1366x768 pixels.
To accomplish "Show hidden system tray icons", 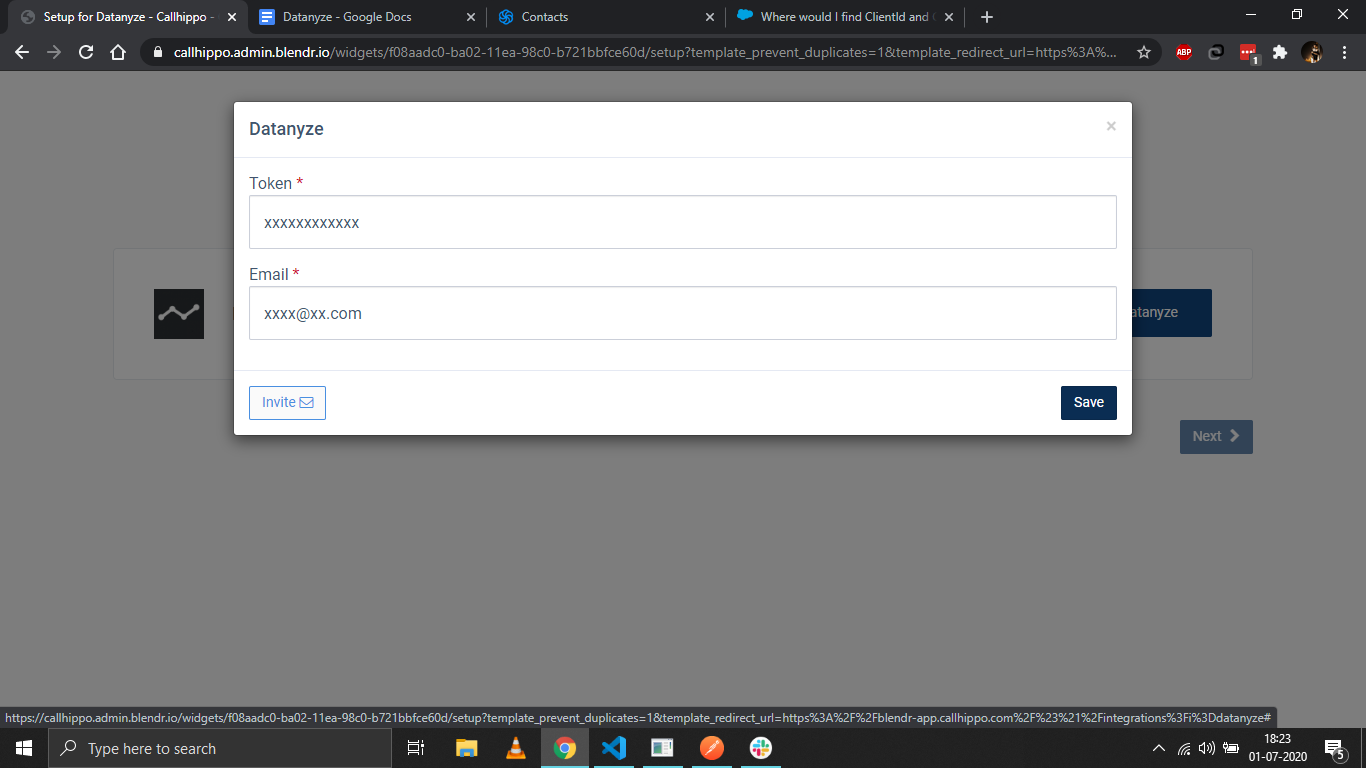I will click(1159, 748).
